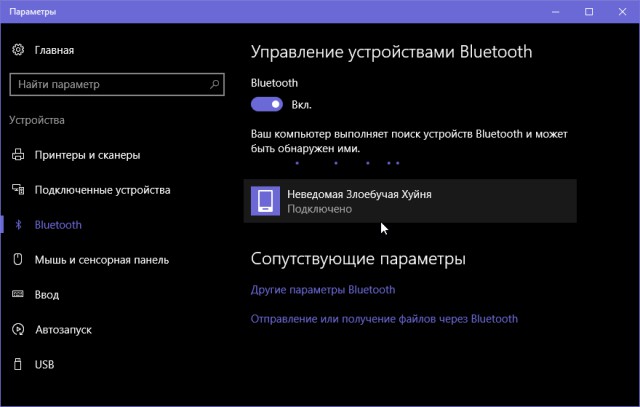Open Мышь и сенсорная панель section
This screenshot has height=407, width=640.
[x=102, y=260]
